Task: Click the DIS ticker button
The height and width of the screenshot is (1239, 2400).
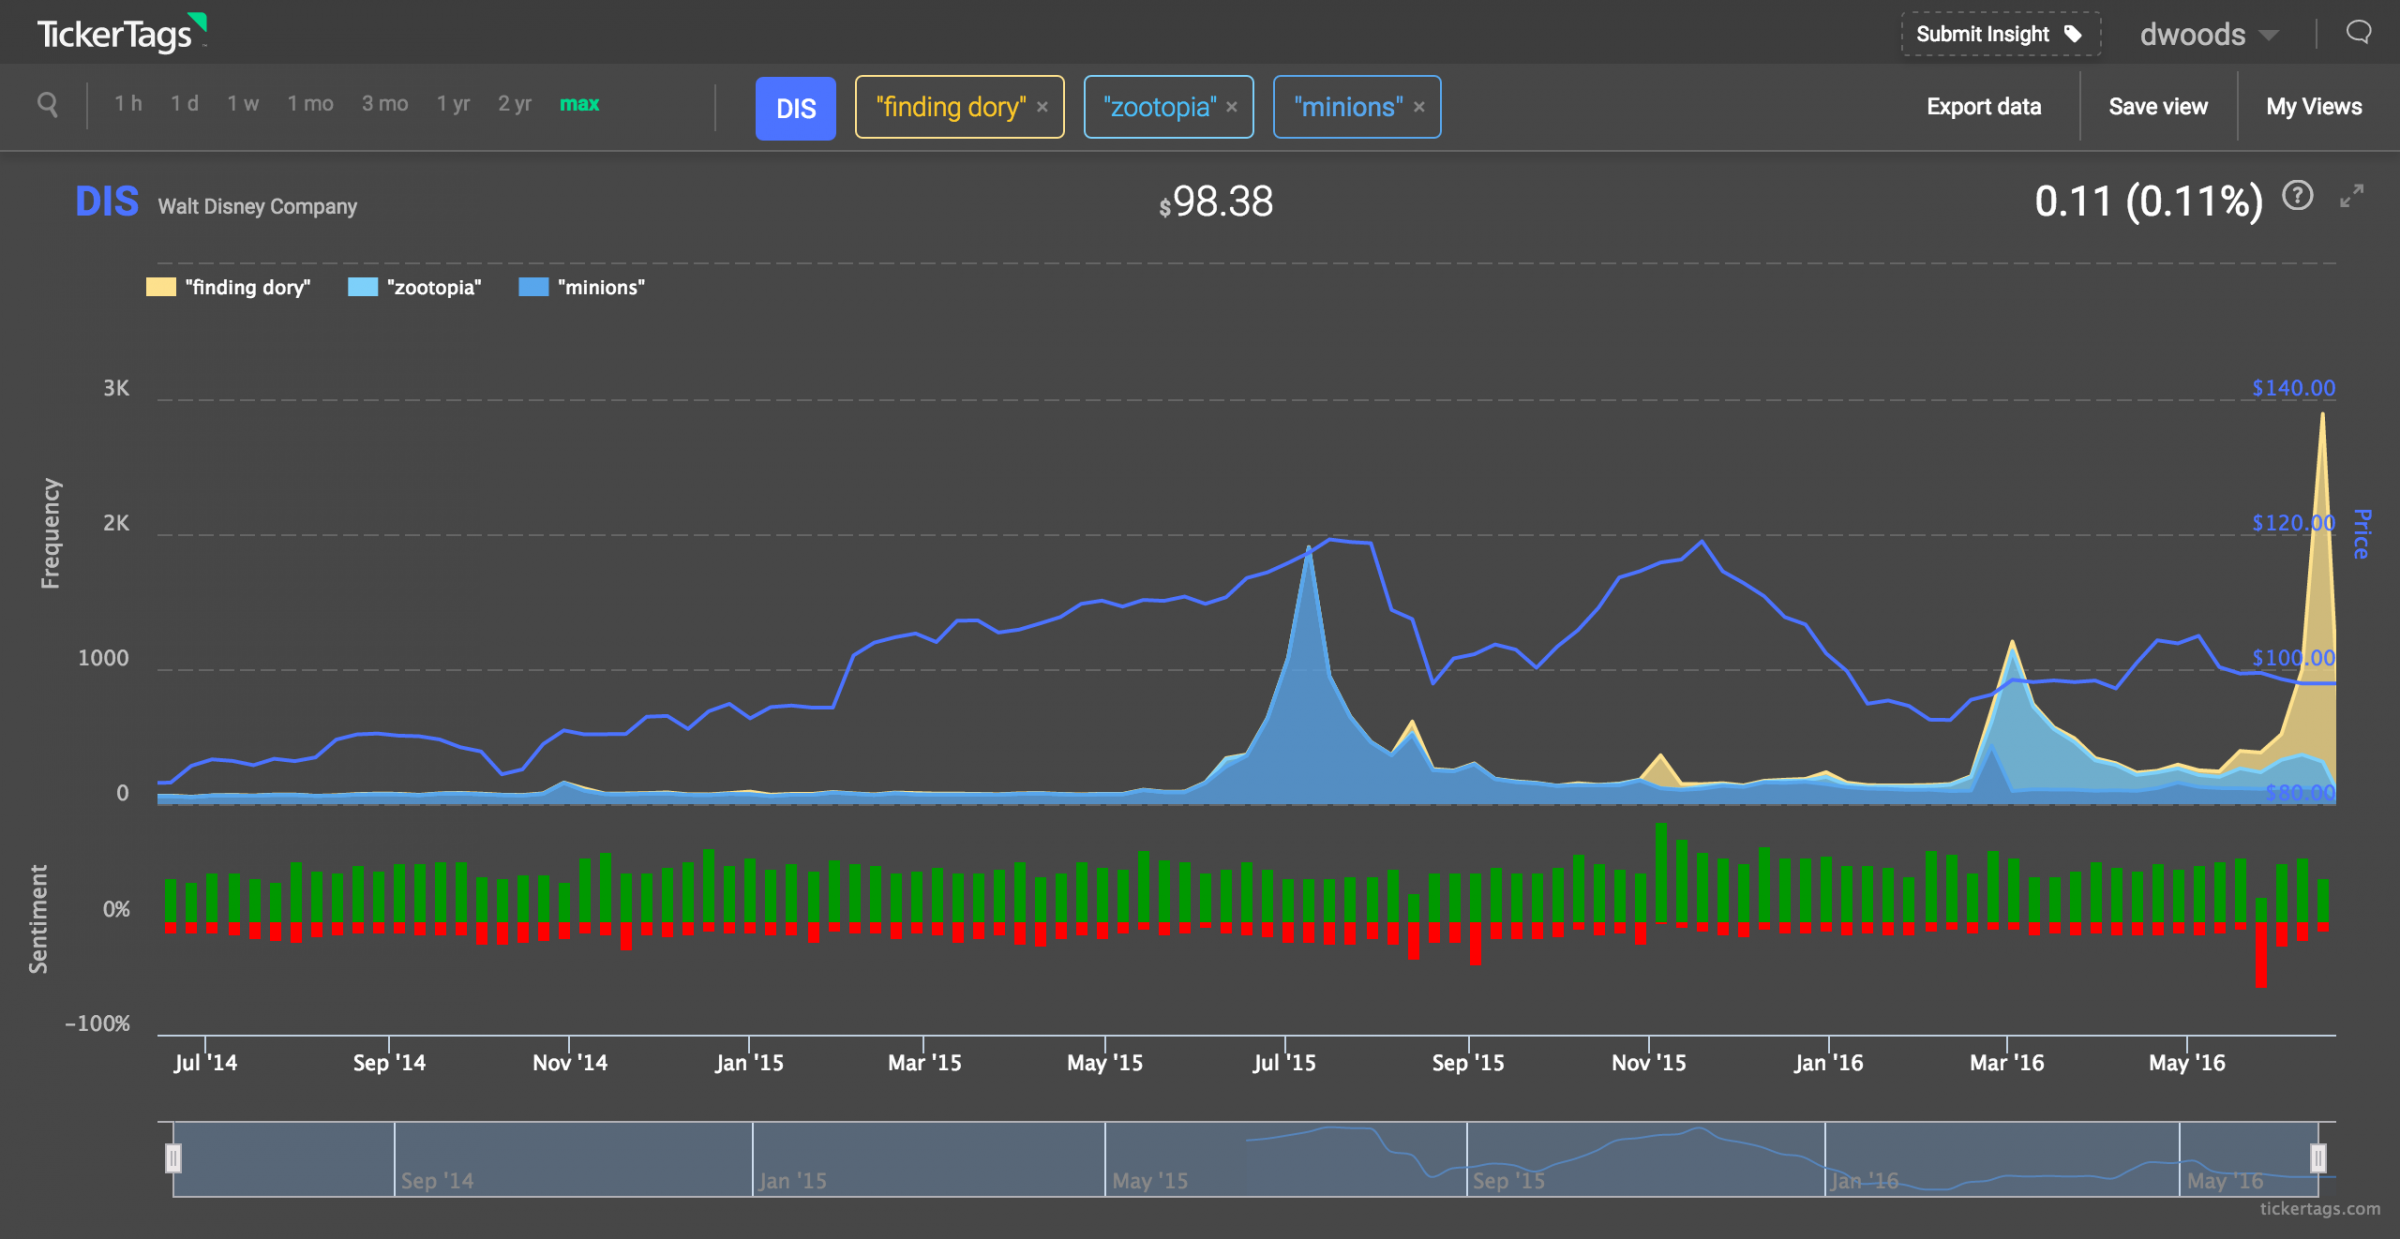Action: 796,108
